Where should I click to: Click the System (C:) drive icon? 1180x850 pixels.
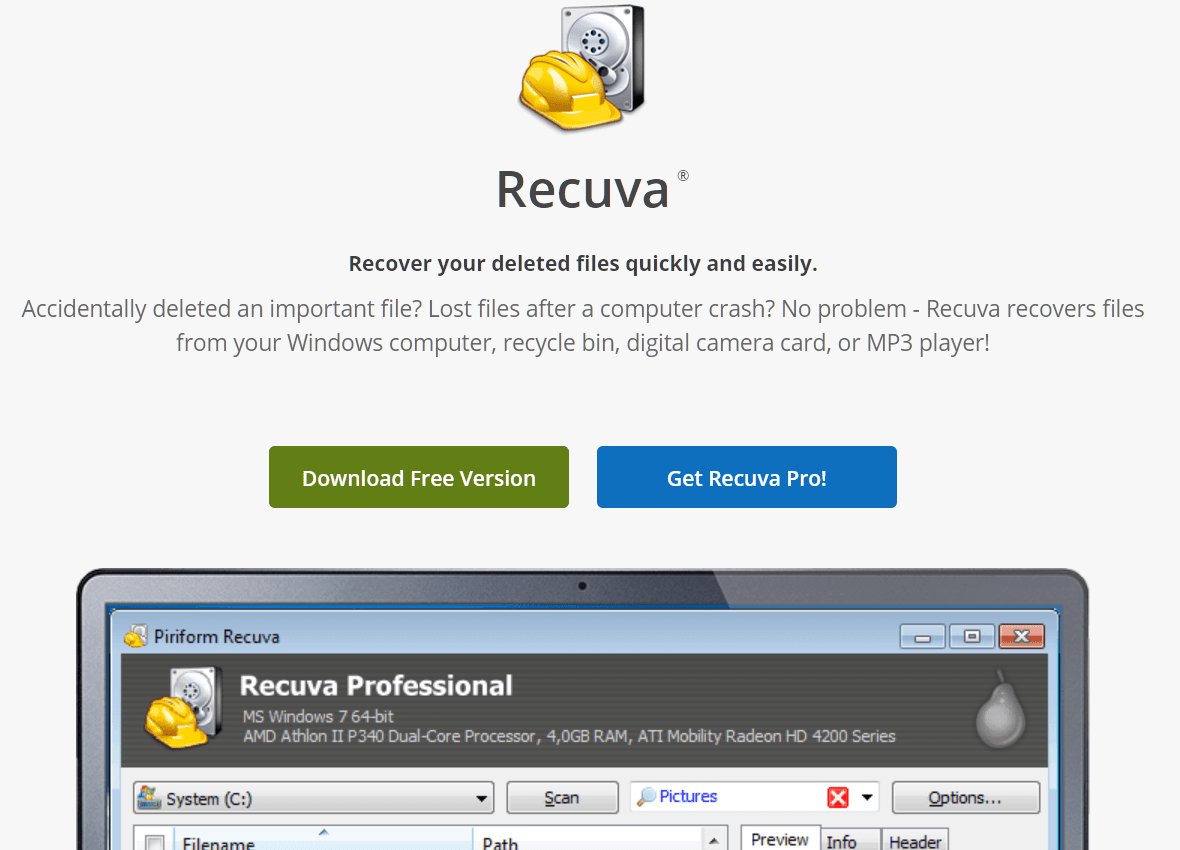pyautogui.click(x=149, y=797)
